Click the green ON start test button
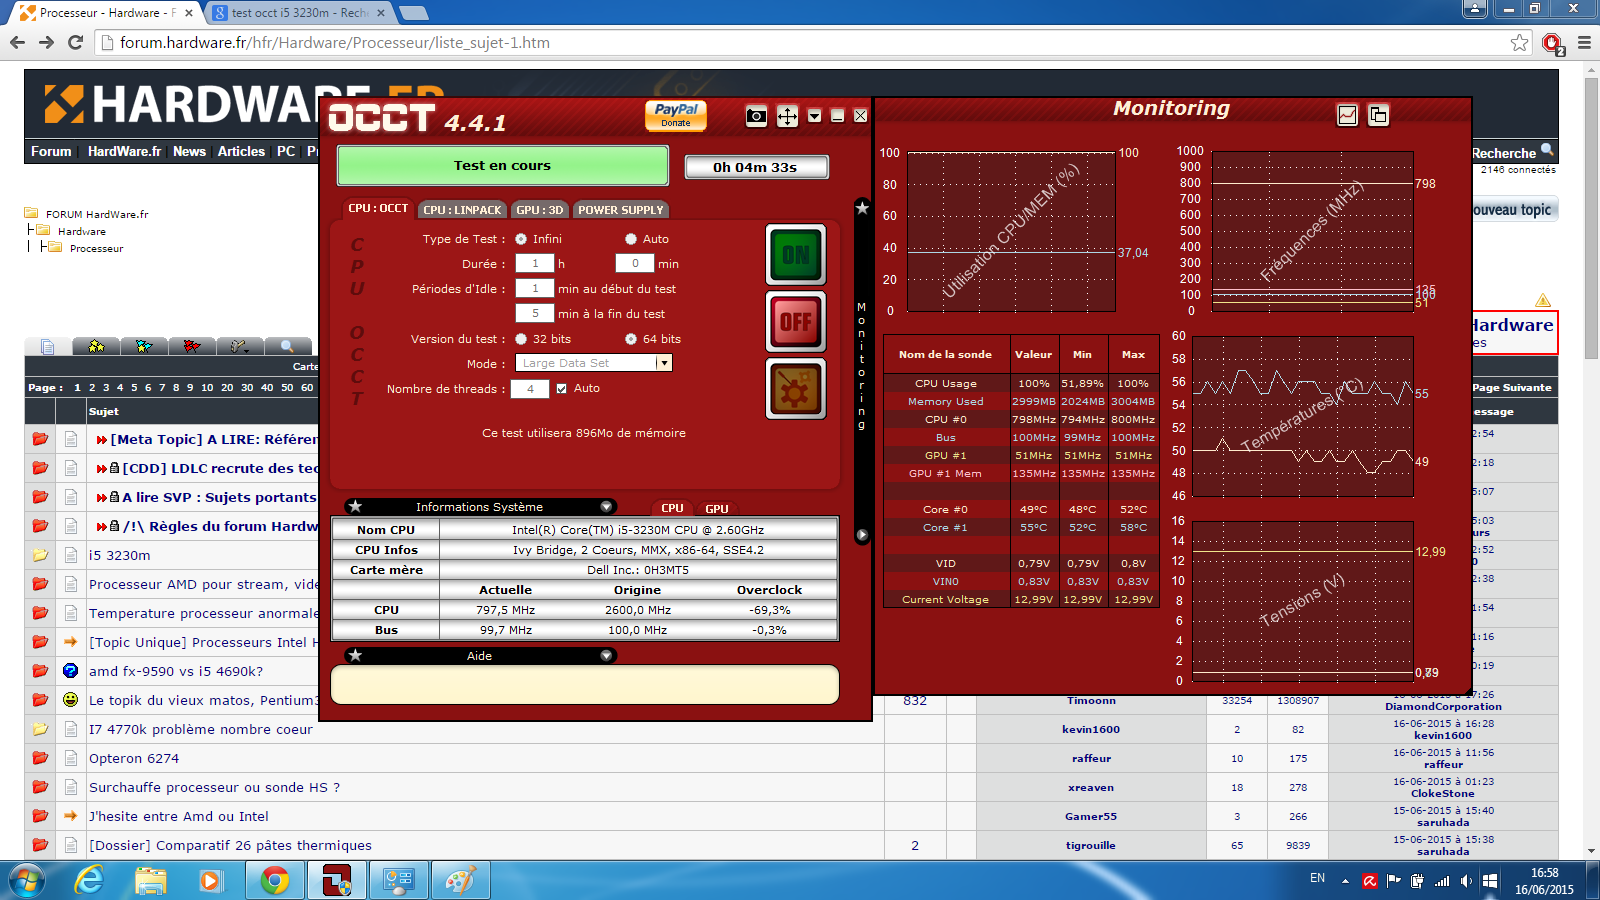 coord(795,255)
